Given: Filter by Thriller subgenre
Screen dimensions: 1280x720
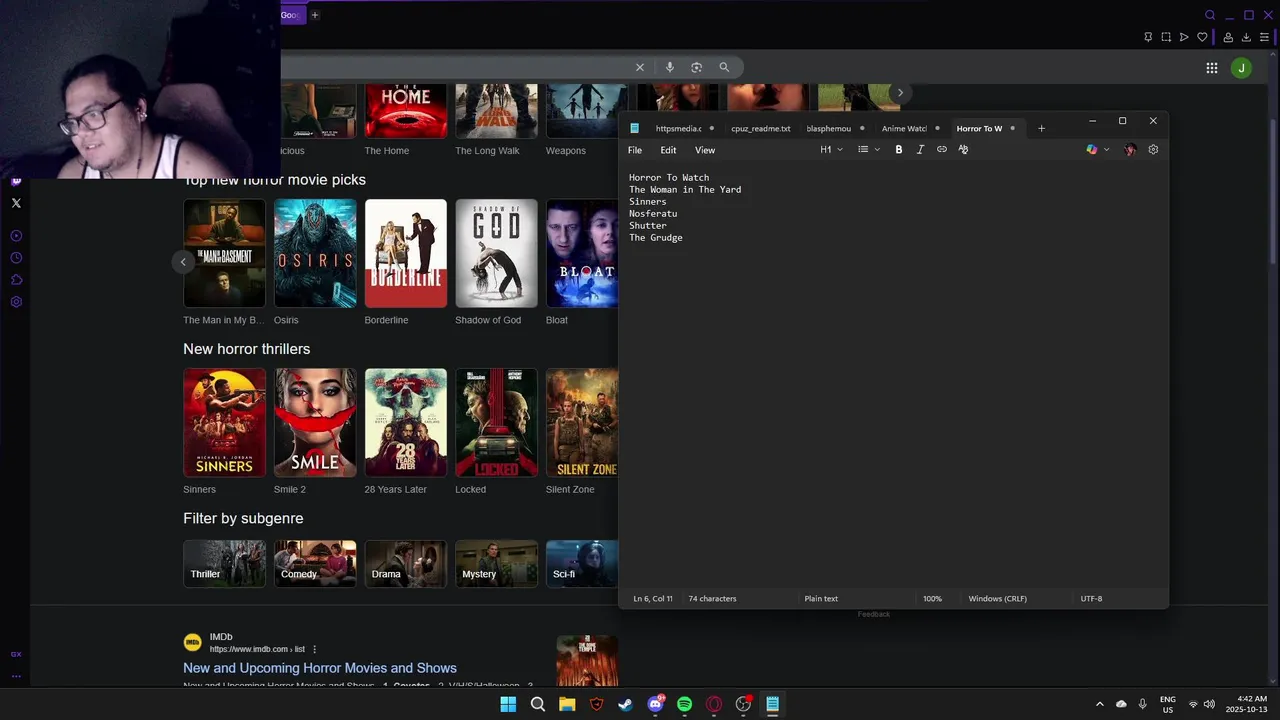Looking at the screenshot, I should coord(224,564).
